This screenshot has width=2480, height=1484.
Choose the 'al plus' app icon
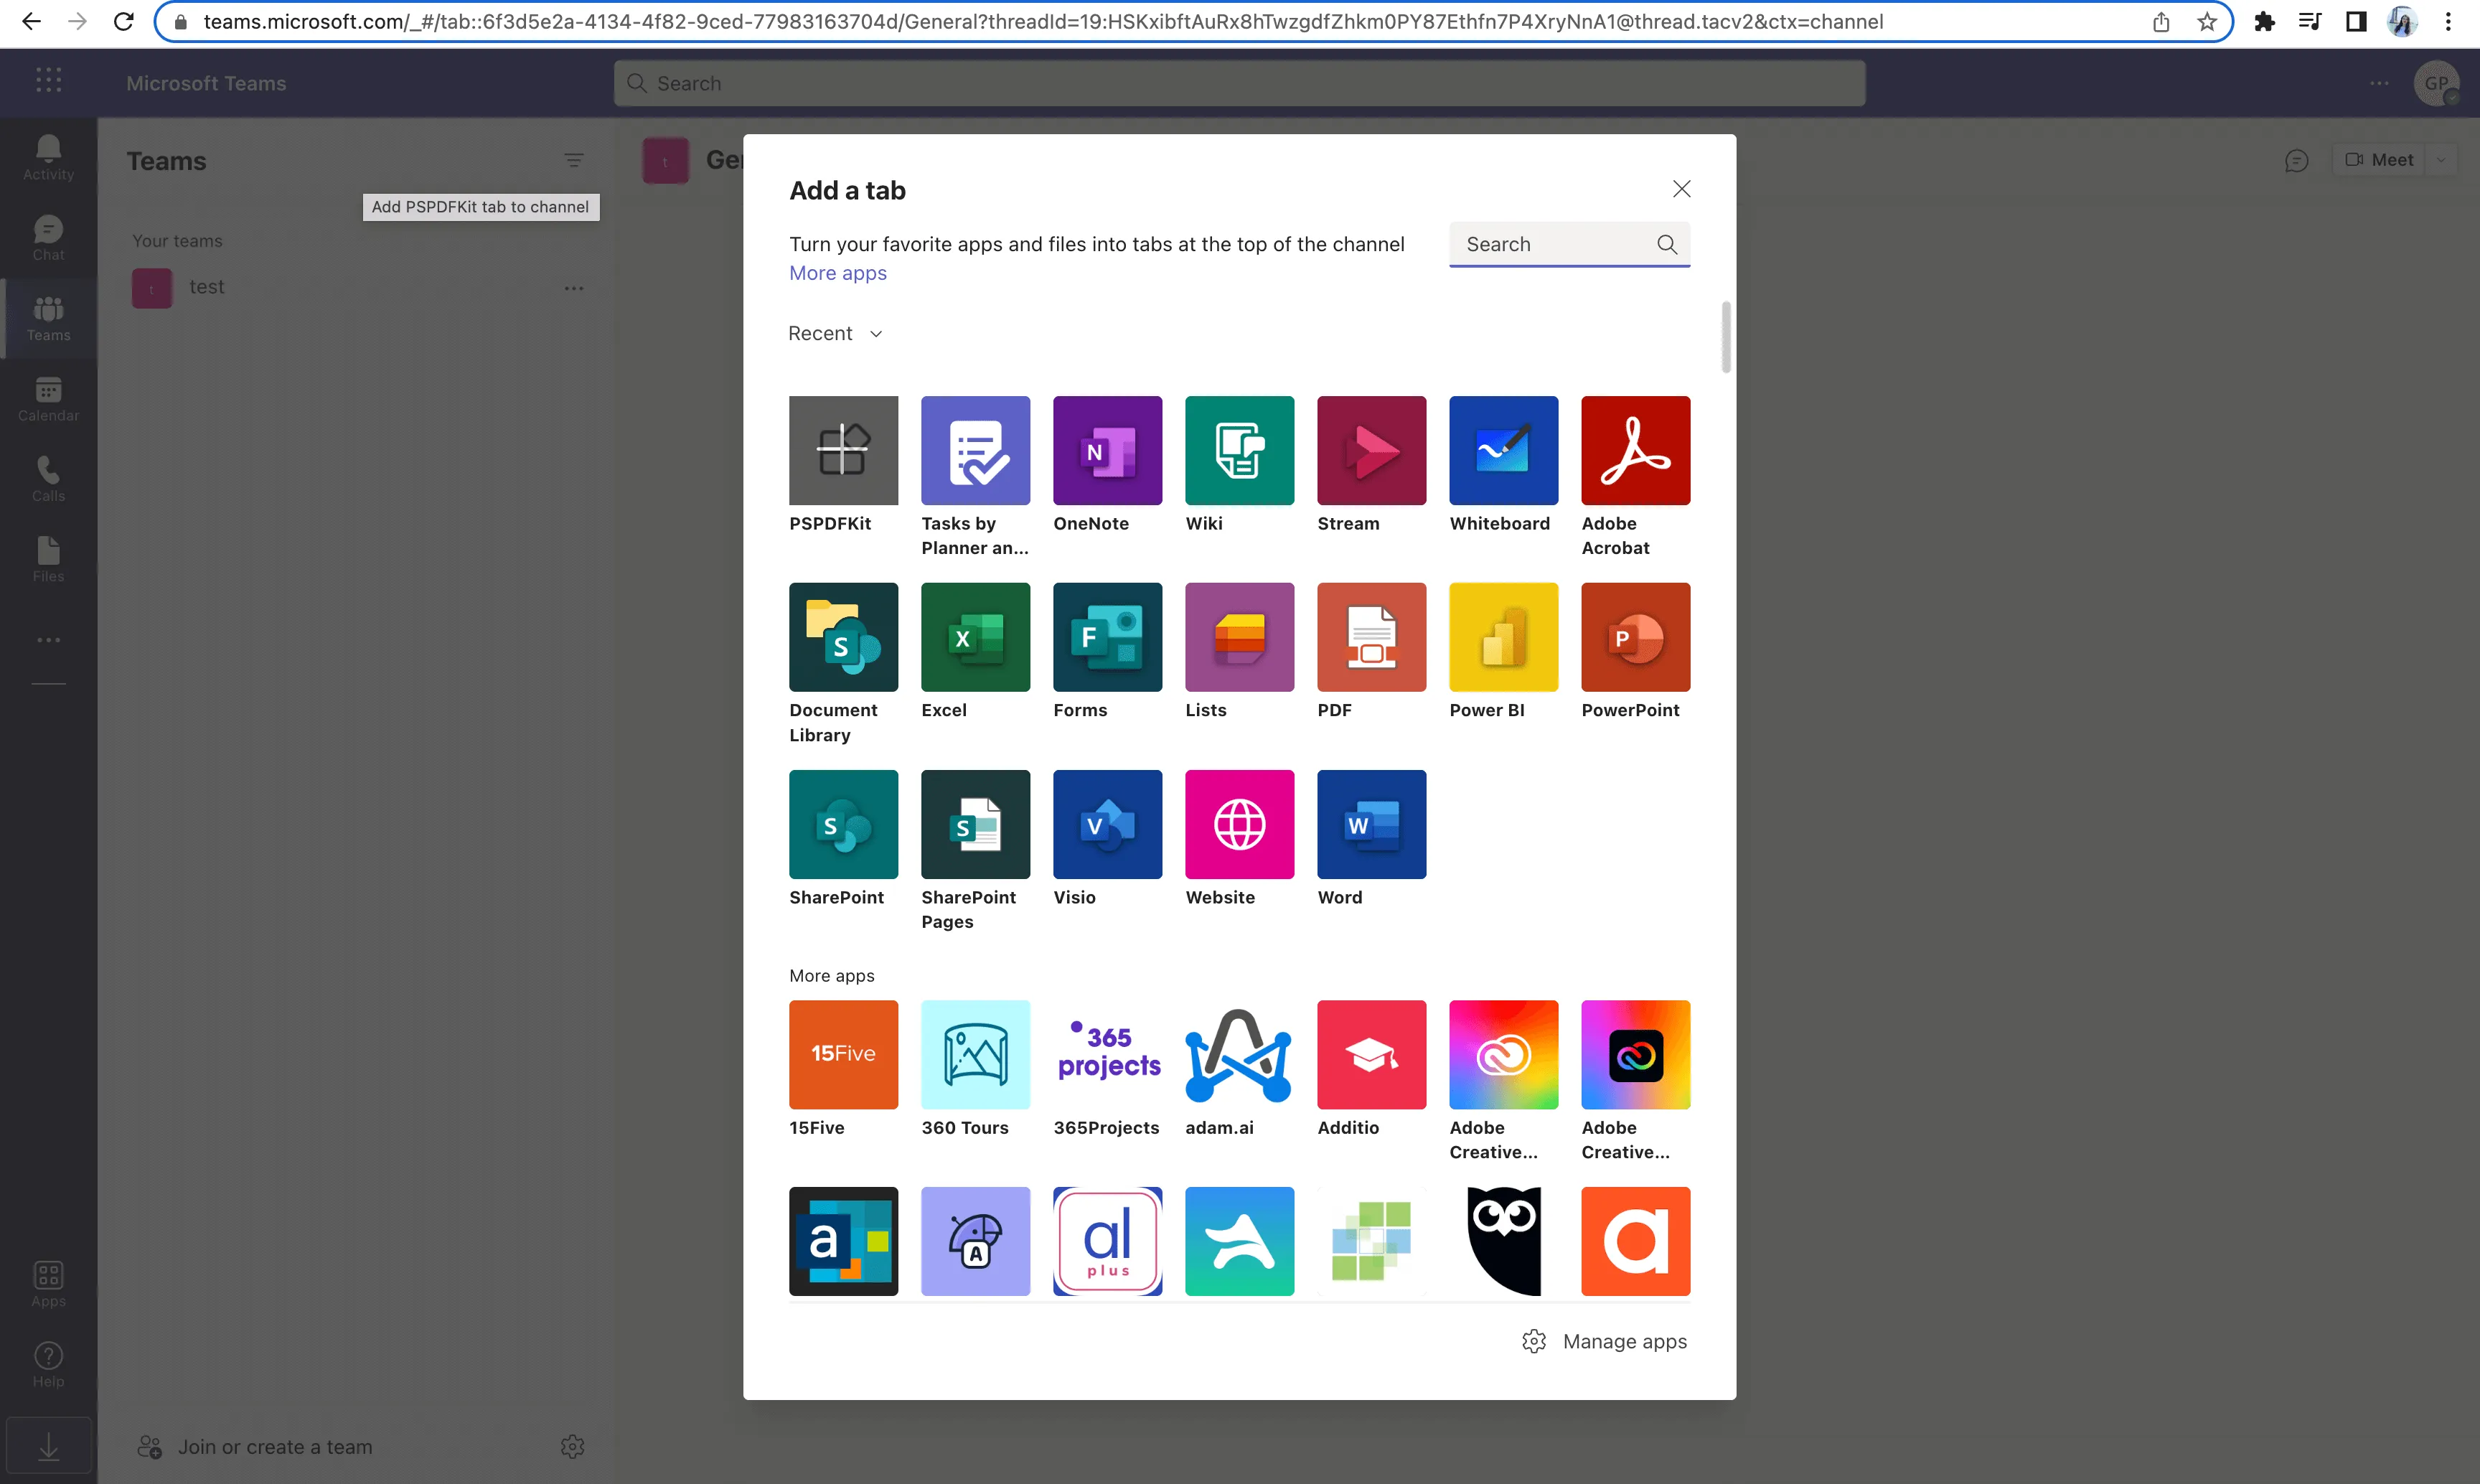[1107, 1241]
